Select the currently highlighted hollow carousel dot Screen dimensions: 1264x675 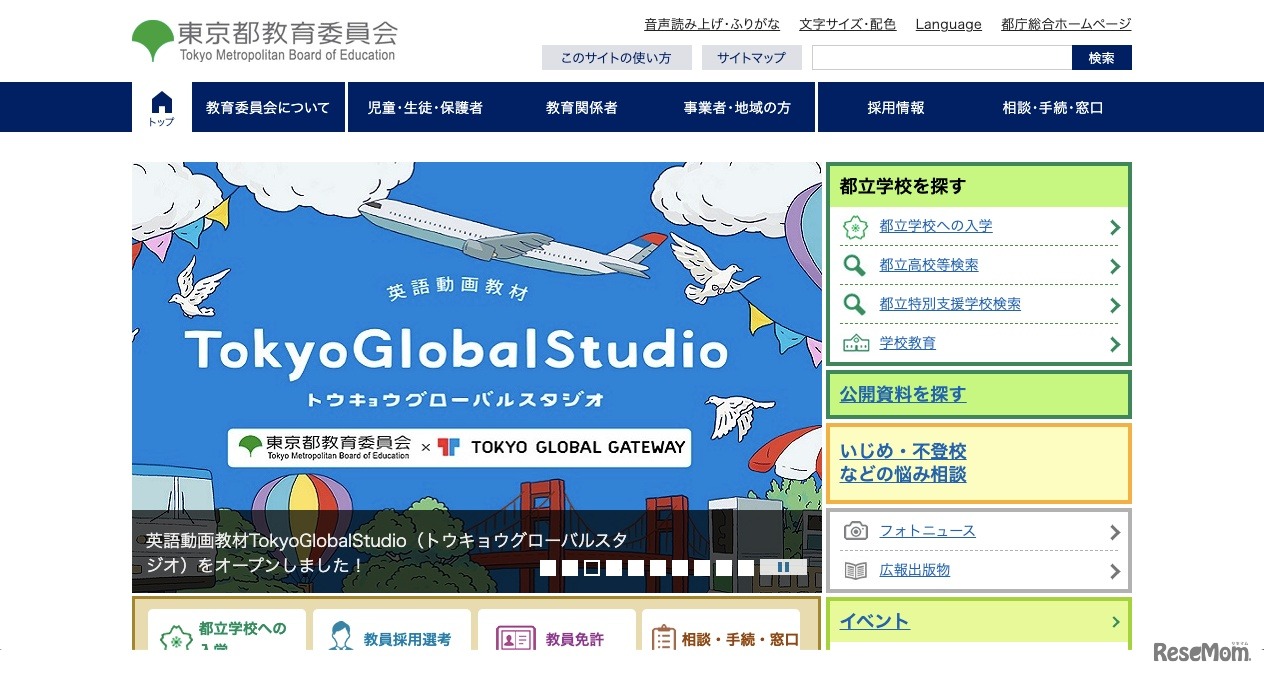[592, 567]
